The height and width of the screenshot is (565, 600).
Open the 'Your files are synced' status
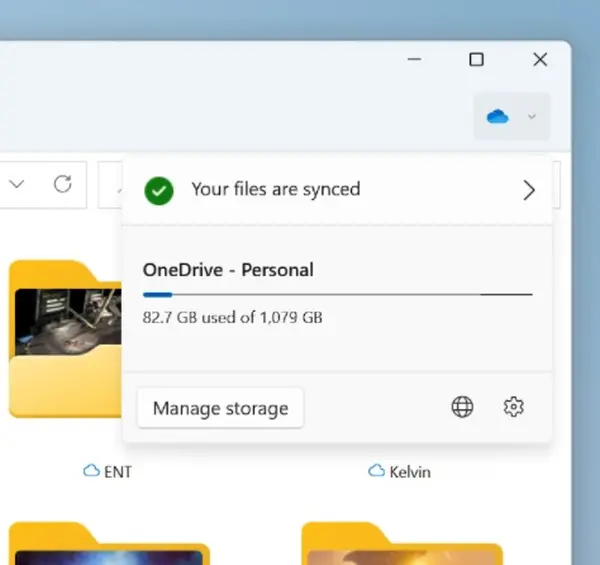(x=275, y=189)
